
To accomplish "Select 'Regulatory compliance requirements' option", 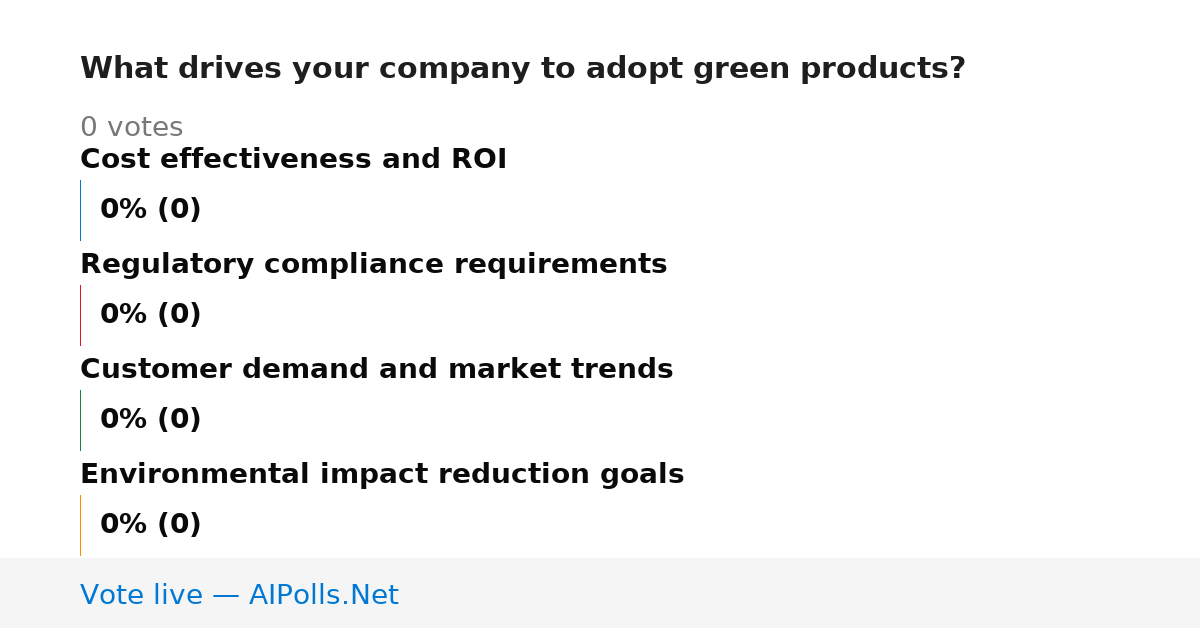I will pyautogui.click(x=373, y=264).
